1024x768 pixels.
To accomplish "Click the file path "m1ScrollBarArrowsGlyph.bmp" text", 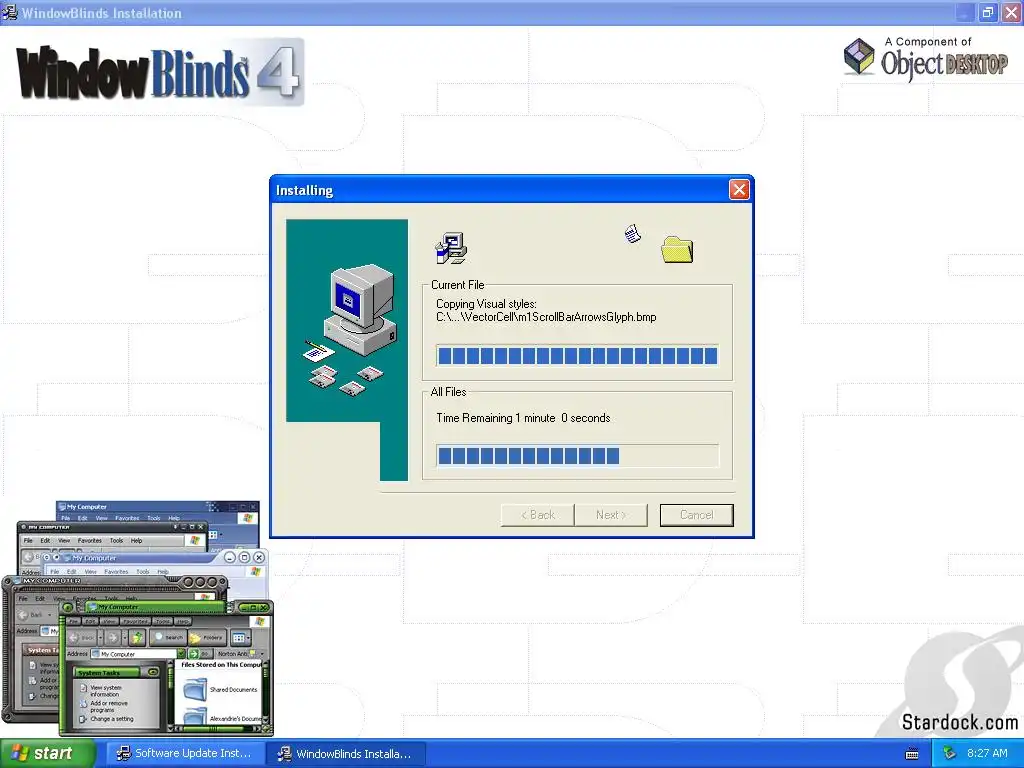I will (546, 317).
